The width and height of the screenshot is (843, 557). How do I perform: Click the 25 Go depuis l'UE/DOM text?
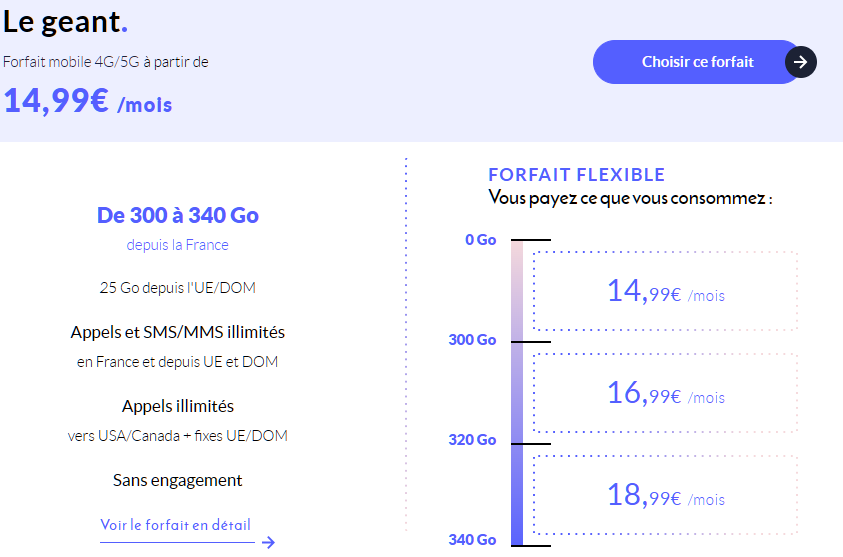(x=178, y=288)
